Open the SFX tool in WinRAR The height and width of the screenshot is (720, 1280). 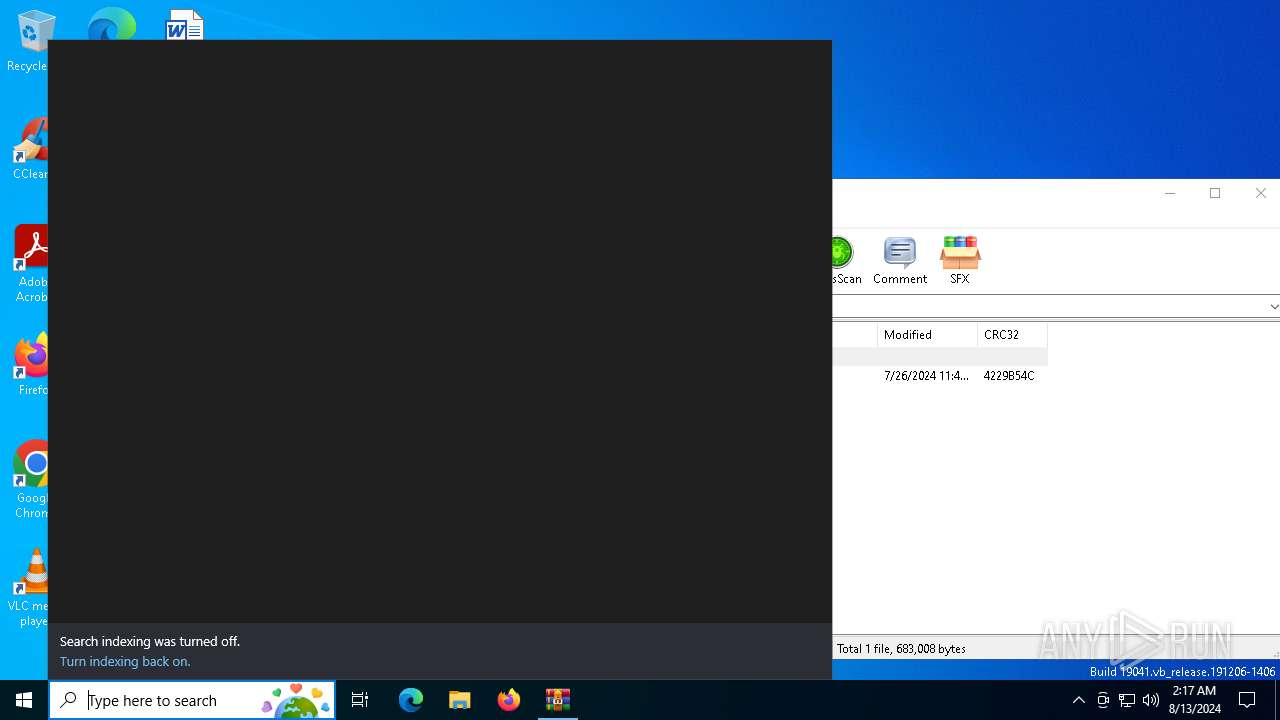click(960, 260)
